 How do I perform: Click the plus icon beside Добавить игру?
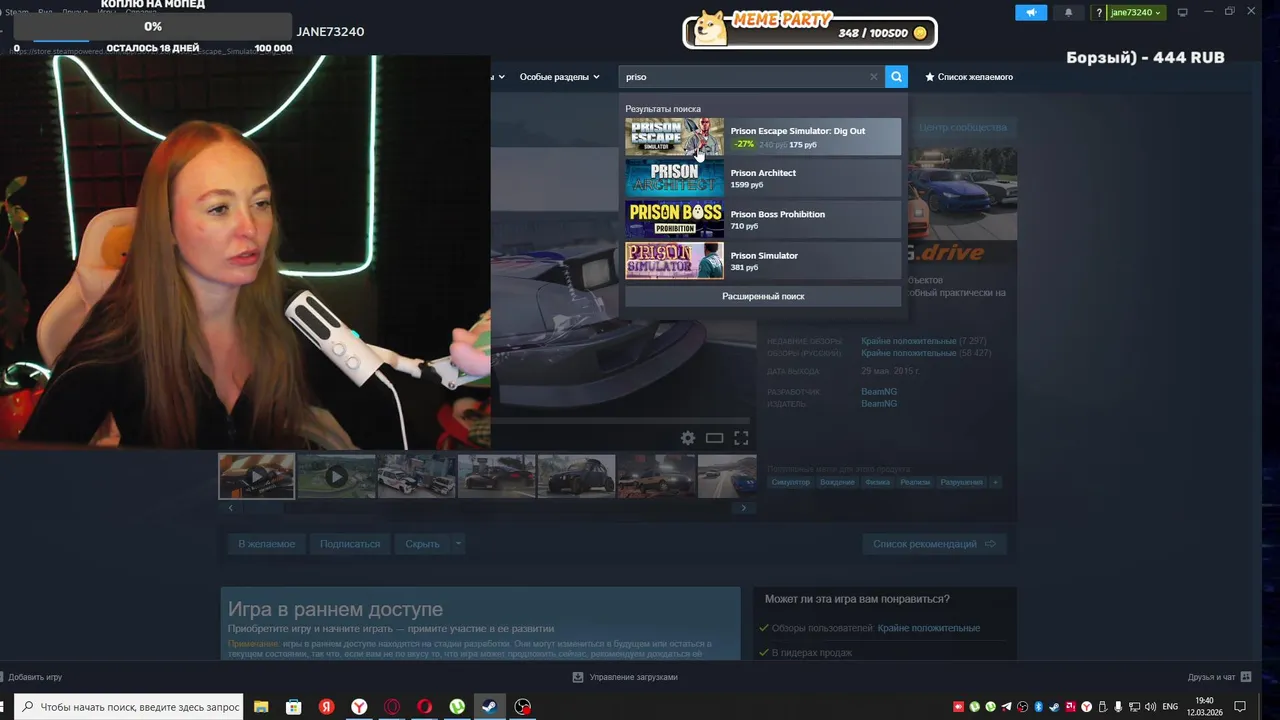coord(3,677)
